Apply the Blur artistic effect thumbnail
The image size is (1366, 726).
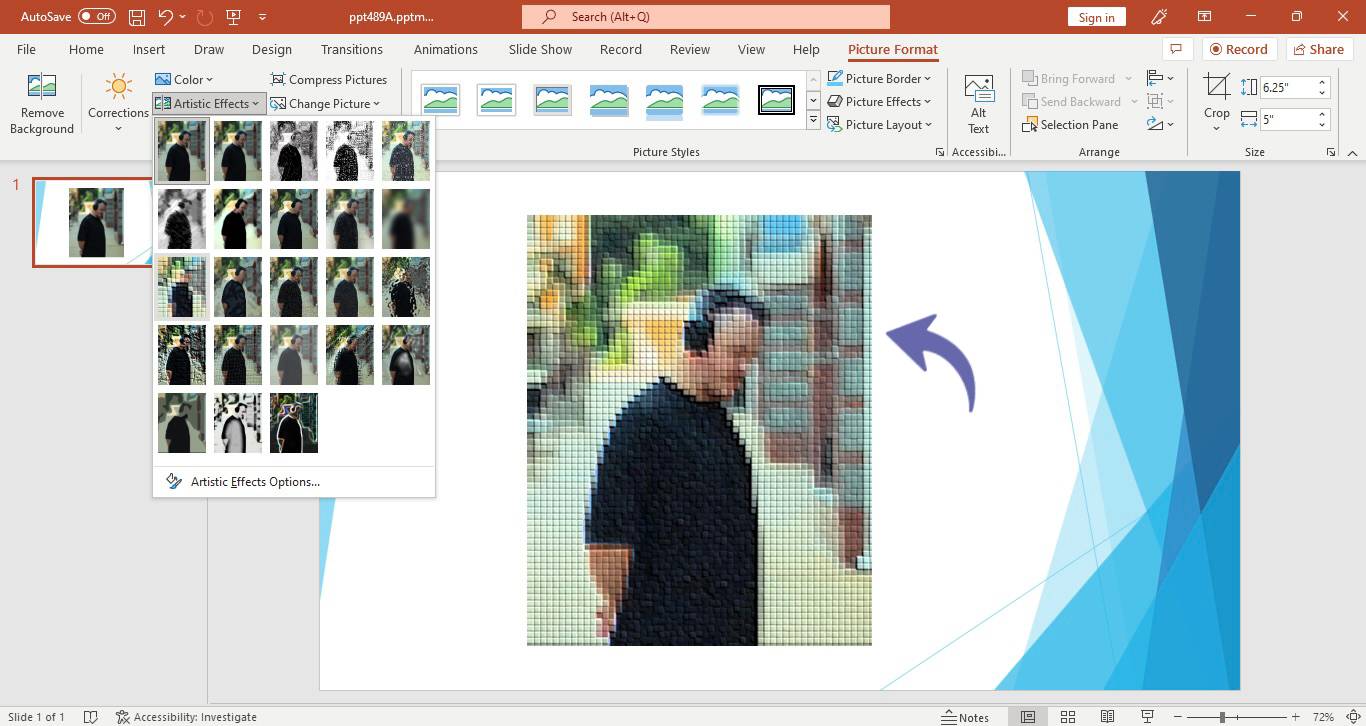click(406, 219)
